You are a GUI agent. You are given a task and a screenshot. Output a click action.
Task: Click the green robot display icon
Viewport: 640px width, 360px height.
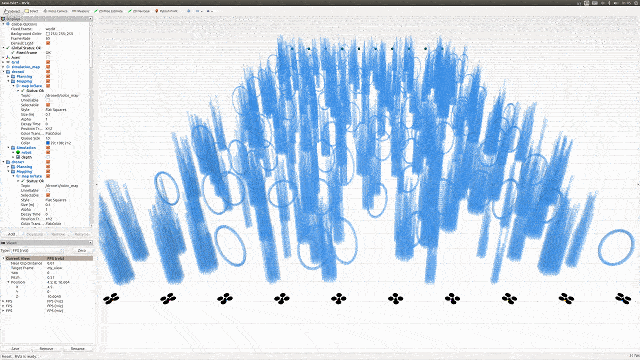point(18,152)
